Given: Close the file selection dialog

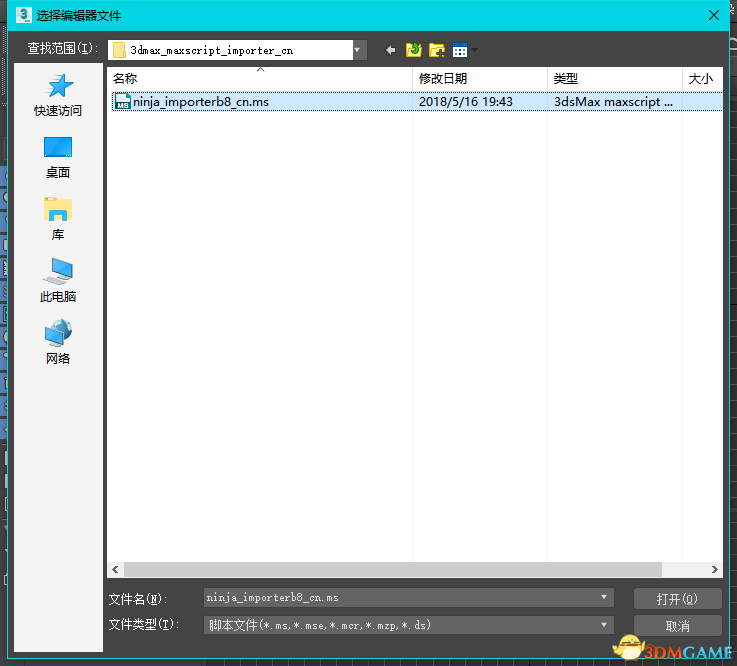Looking at the screenshot, I should click(x=712, y=15).
